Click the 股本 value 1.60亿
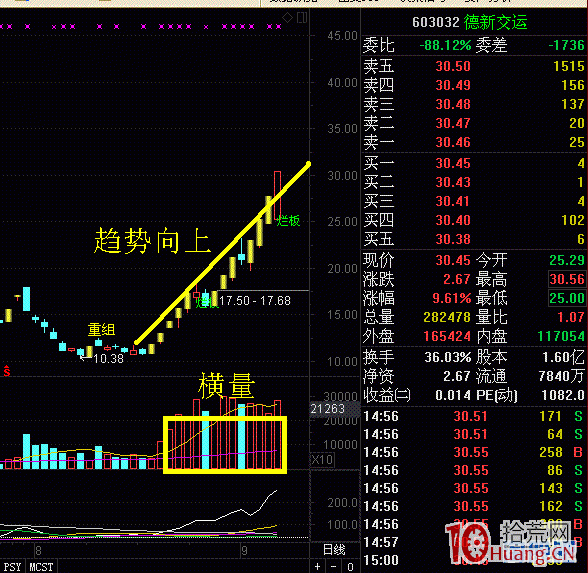 (x=563, y=357)
